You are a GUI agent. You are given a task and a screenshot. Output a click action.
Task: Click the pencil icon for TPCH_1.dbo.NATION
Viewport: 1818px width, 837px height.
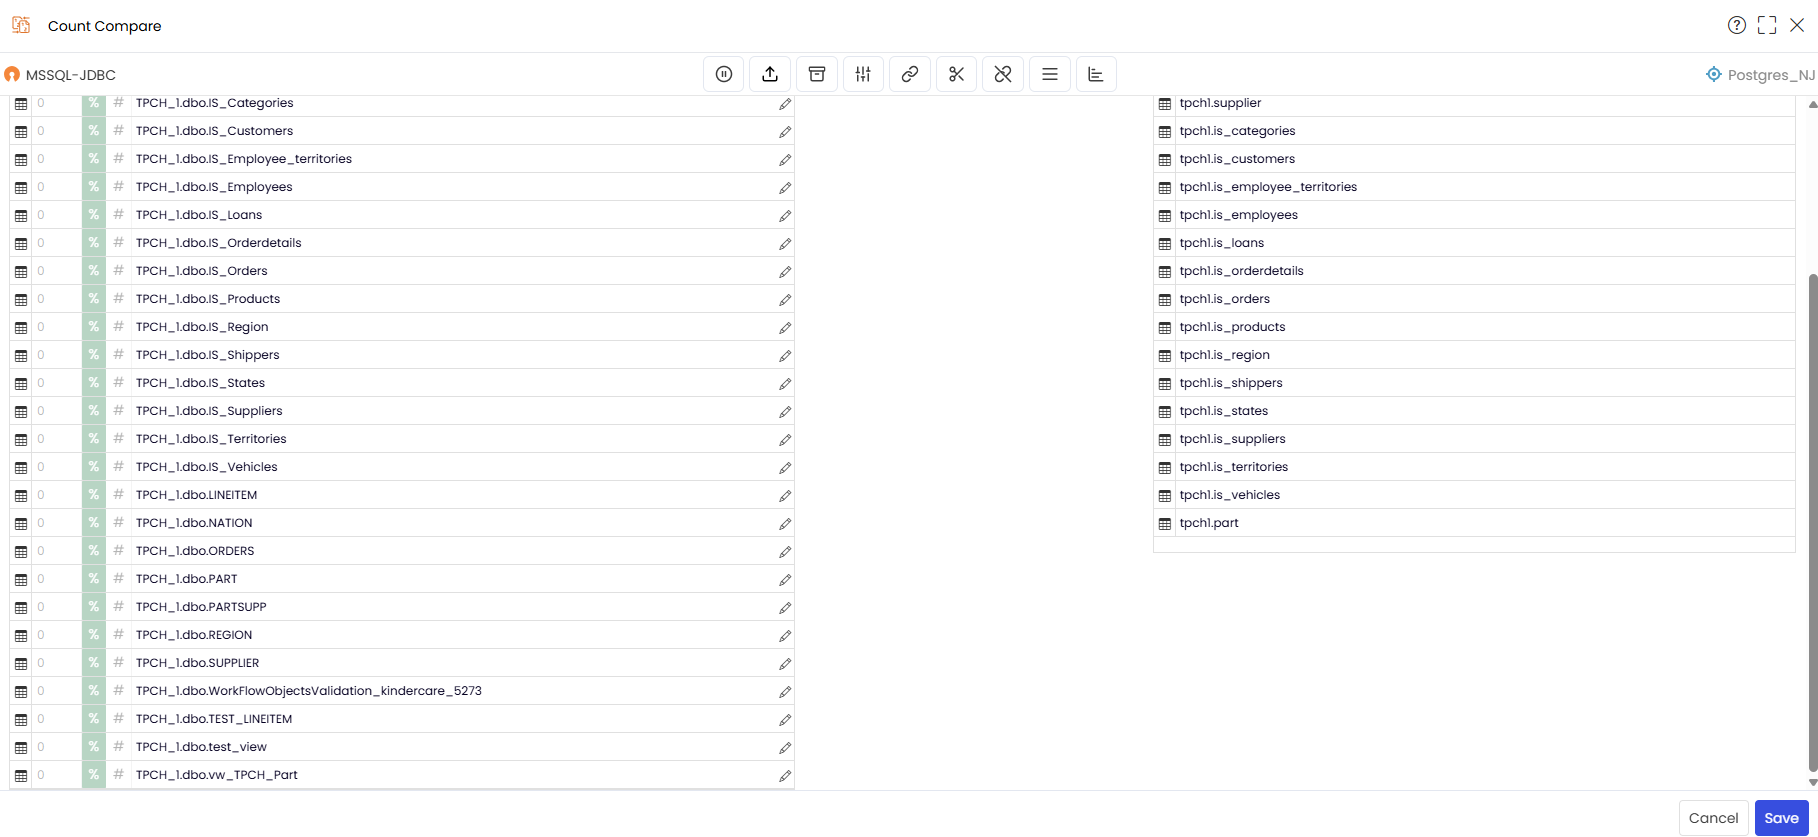785,523
